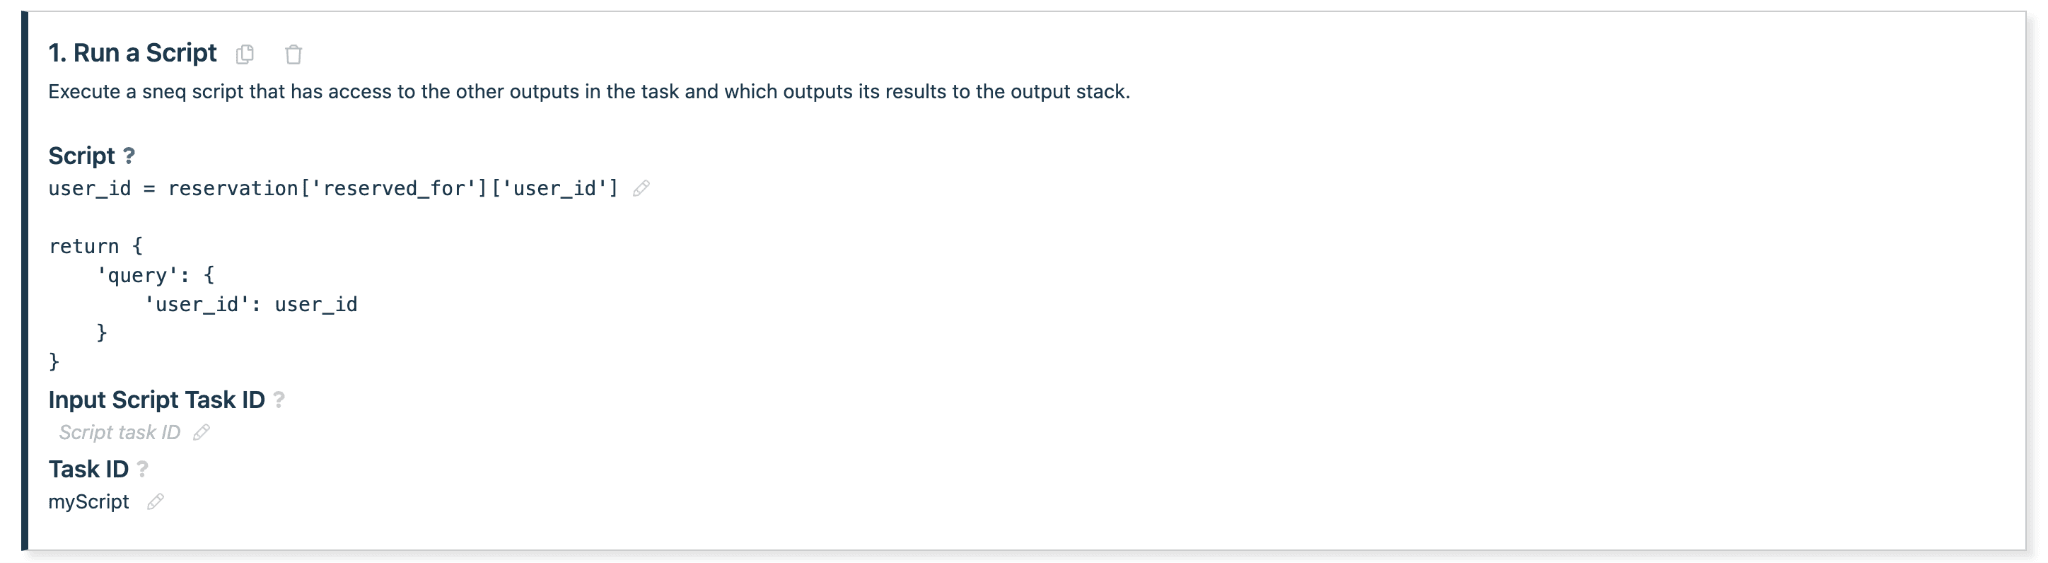Viewport: 2048px width, 563px height.
Task: Select the "Script" field label
Action: click(x=81, y=156)
